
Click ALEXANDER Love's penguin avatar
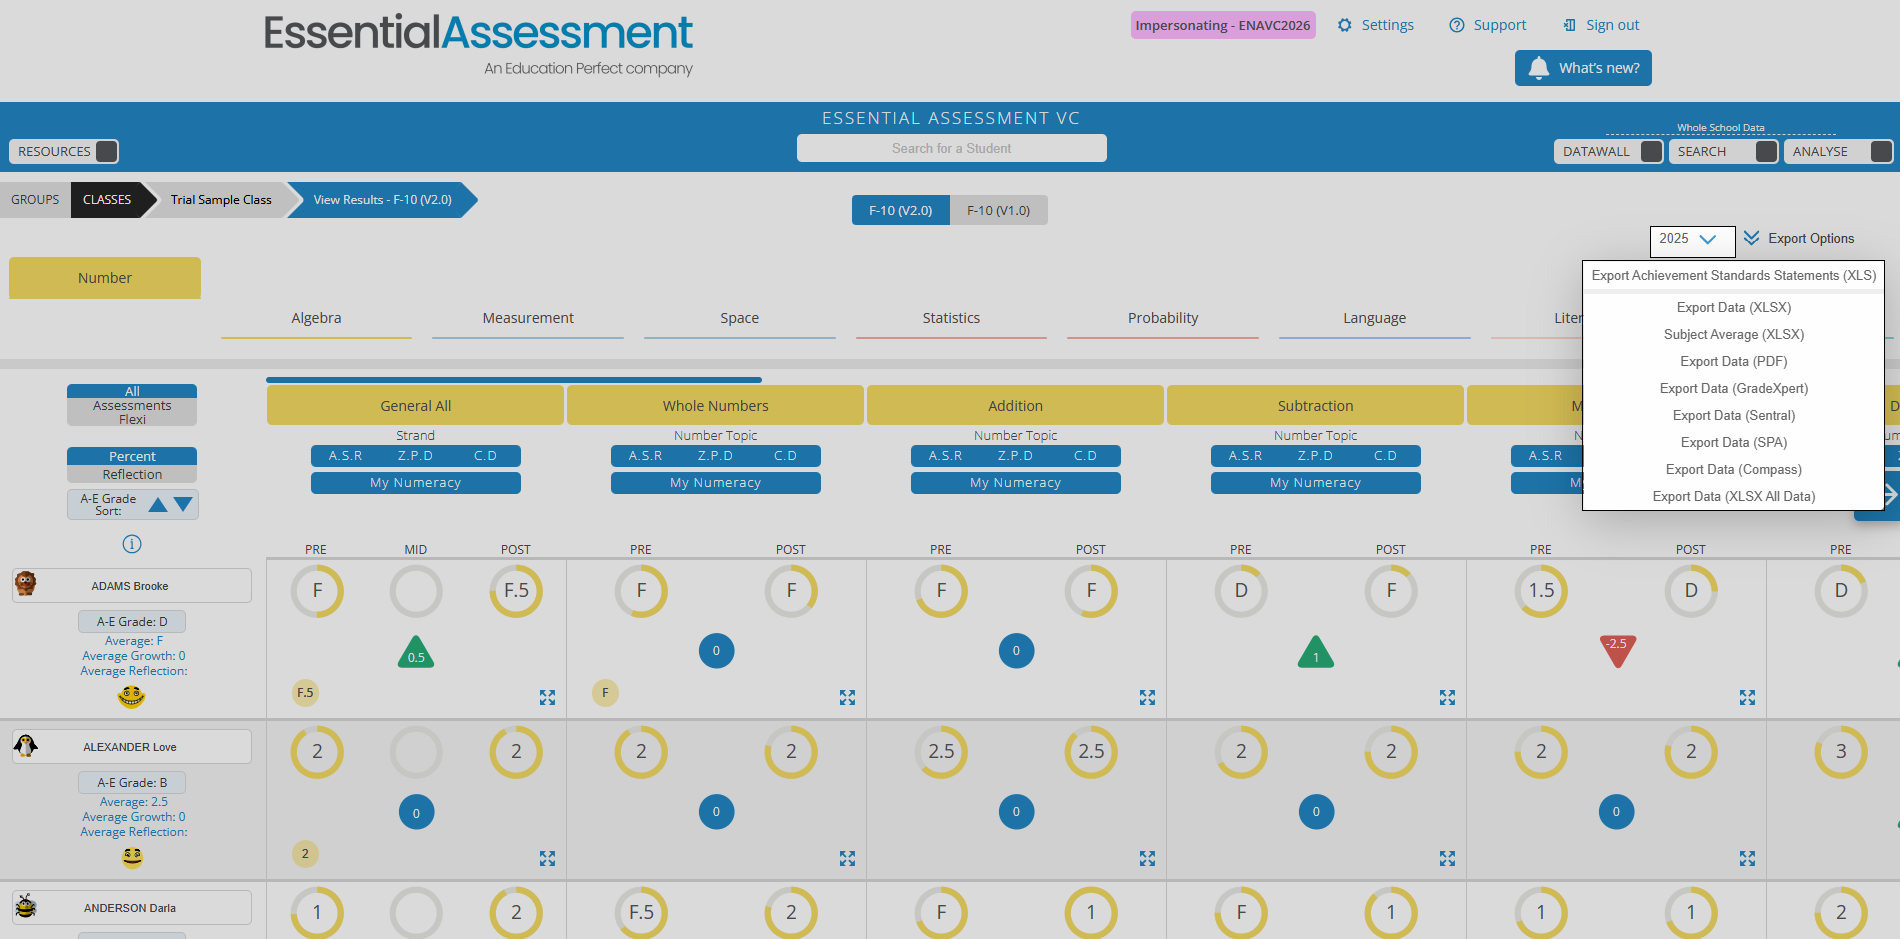click(x=26, y=745)
